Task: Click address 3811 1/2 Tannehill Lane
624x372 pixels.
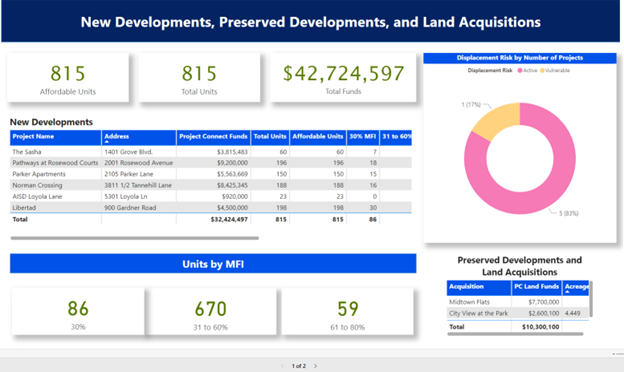Action: [138, 185]
